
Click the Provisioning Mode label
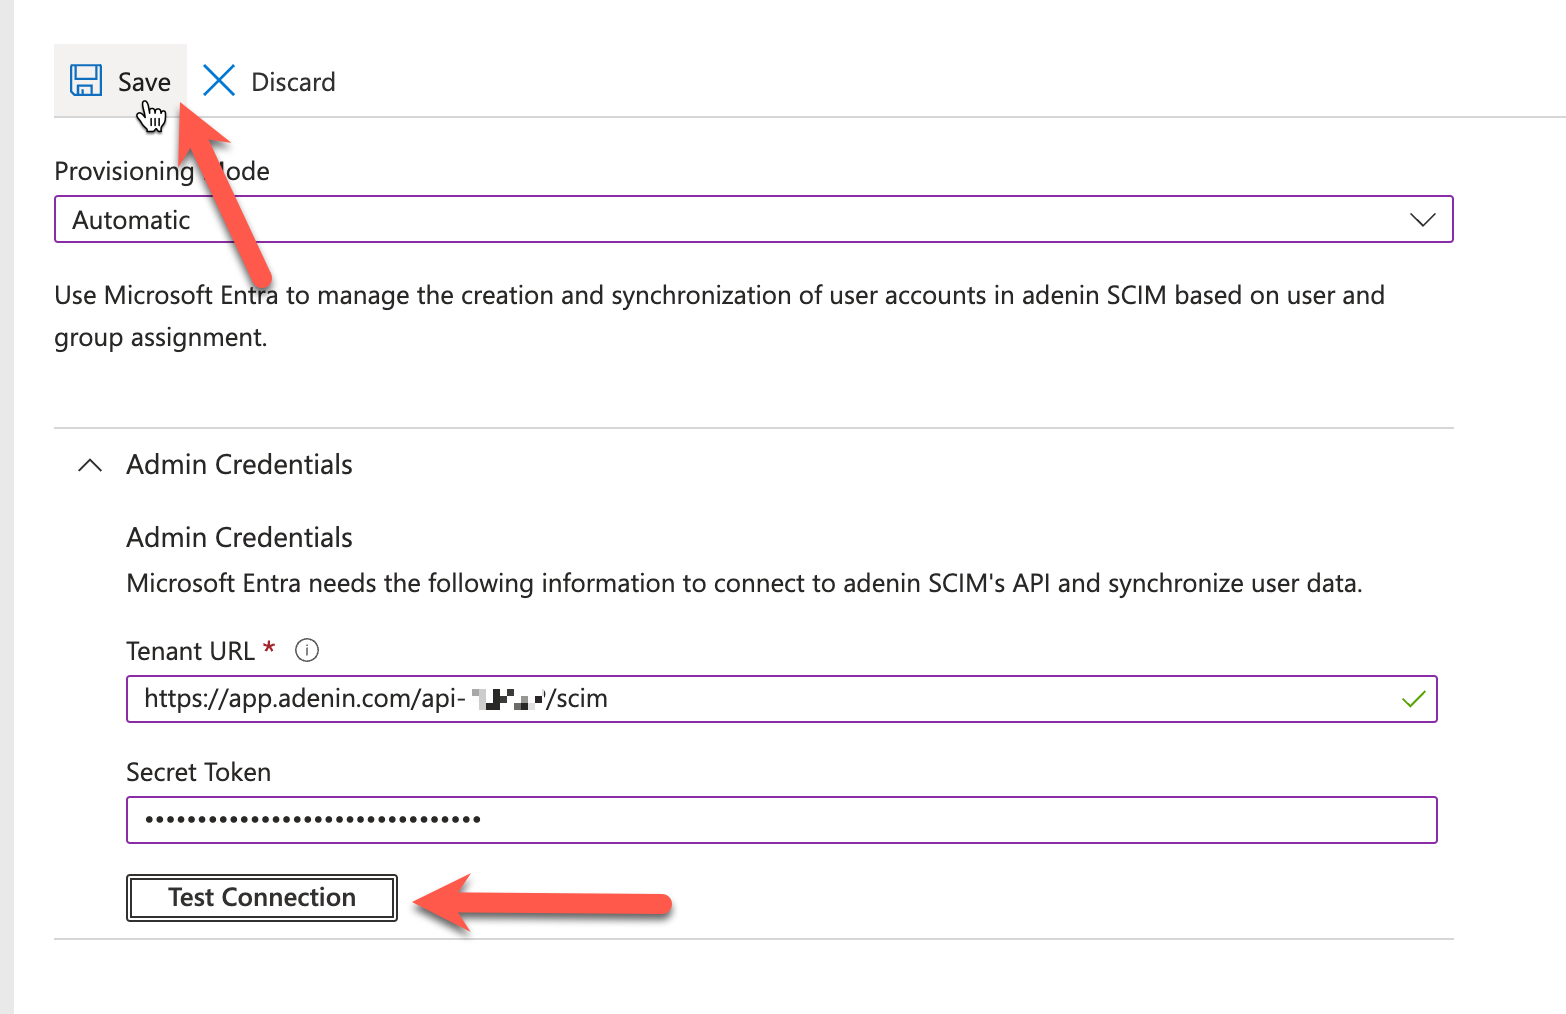tap(124, 171)
